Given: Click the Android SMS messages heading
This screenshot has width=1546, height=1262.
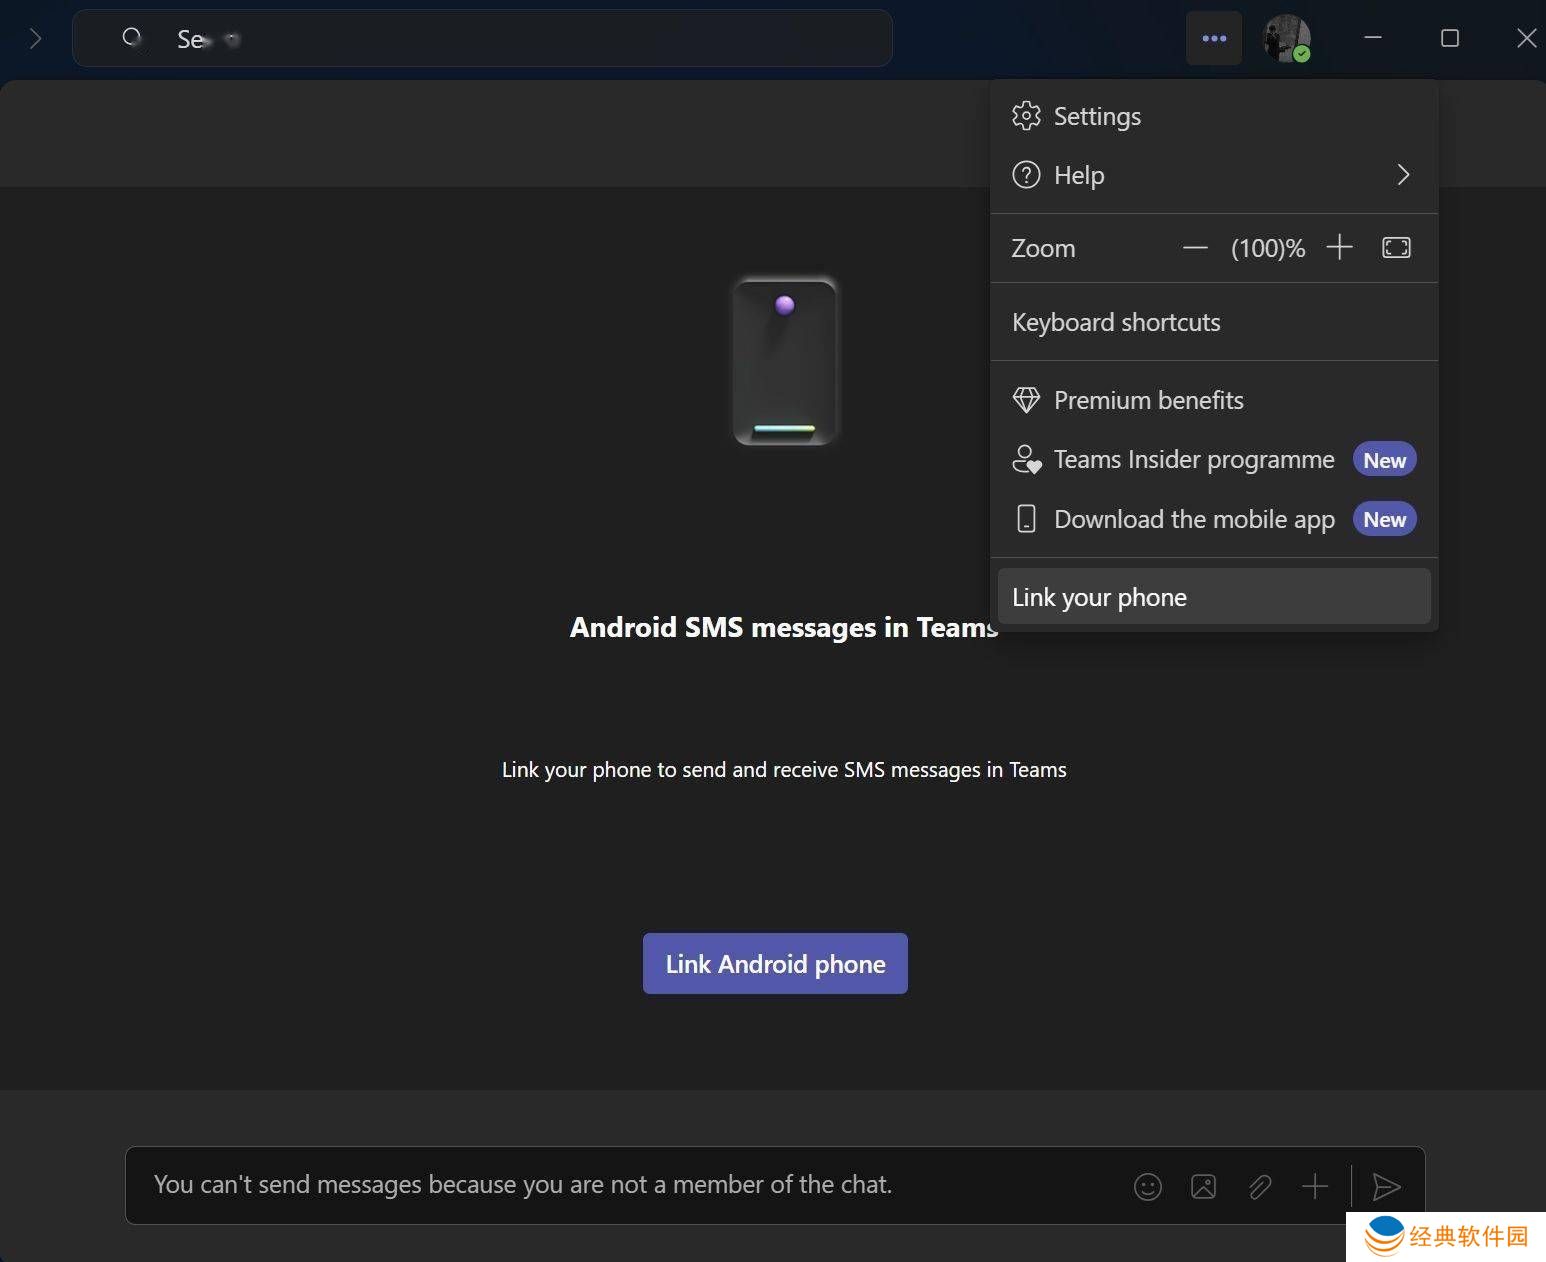Looking at the screenshot, I should [783, 627].
